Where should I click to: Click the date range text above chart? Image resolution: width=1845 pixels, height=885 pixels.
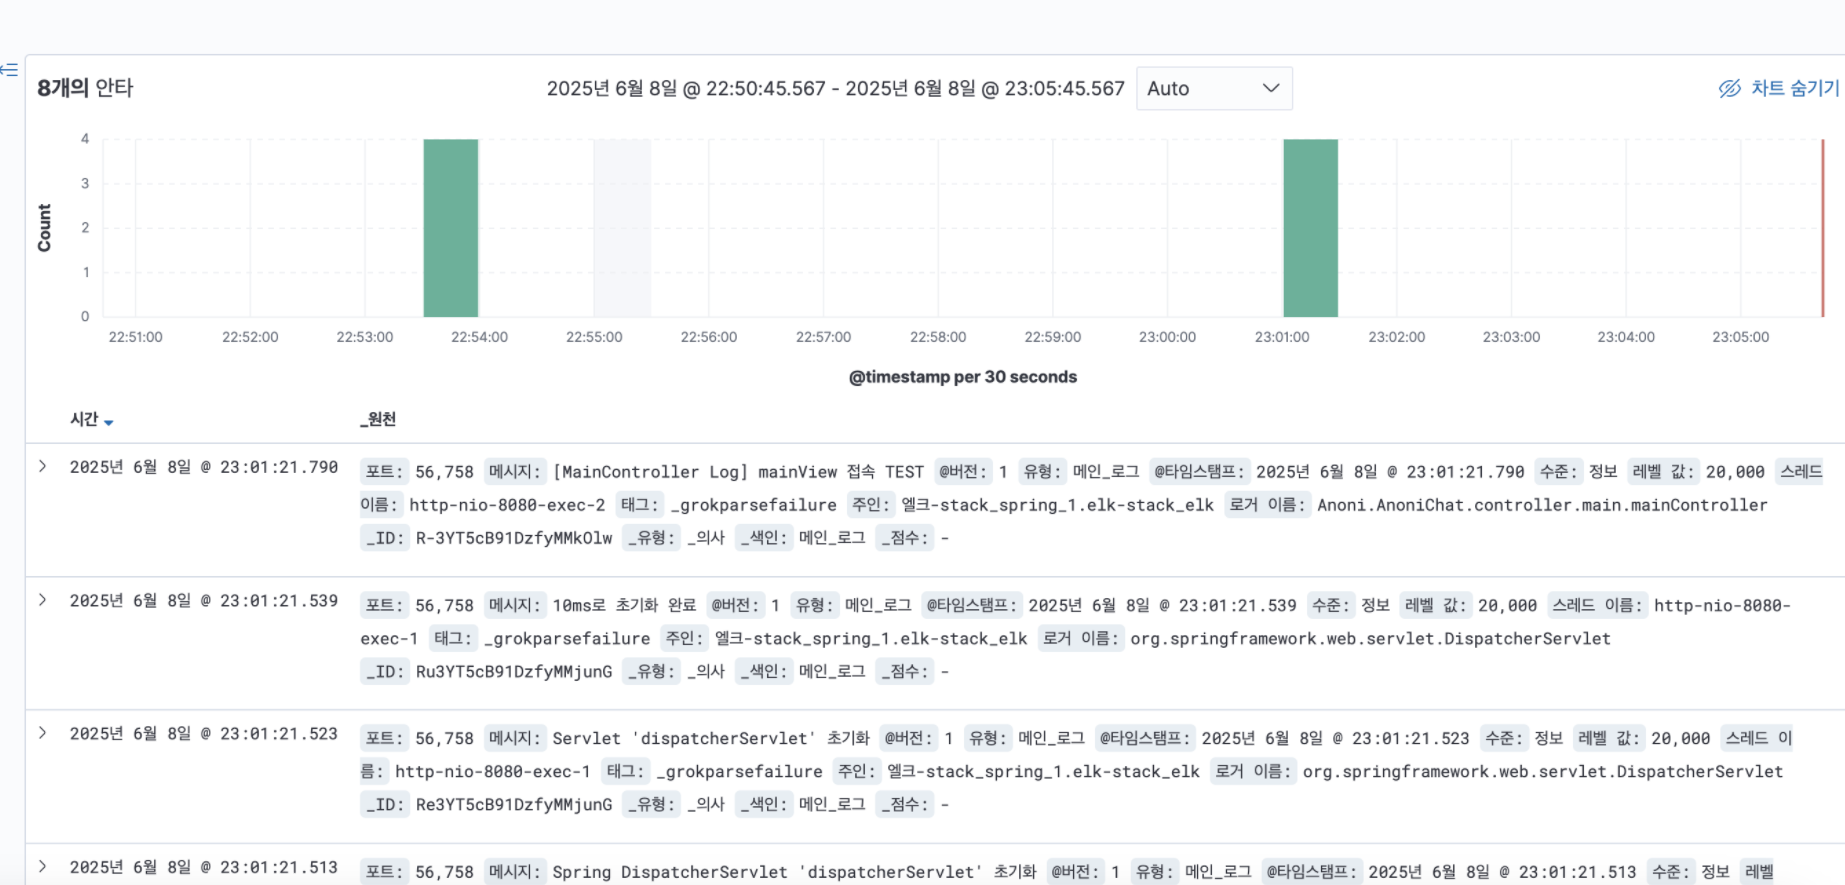[x=835, y=88]
